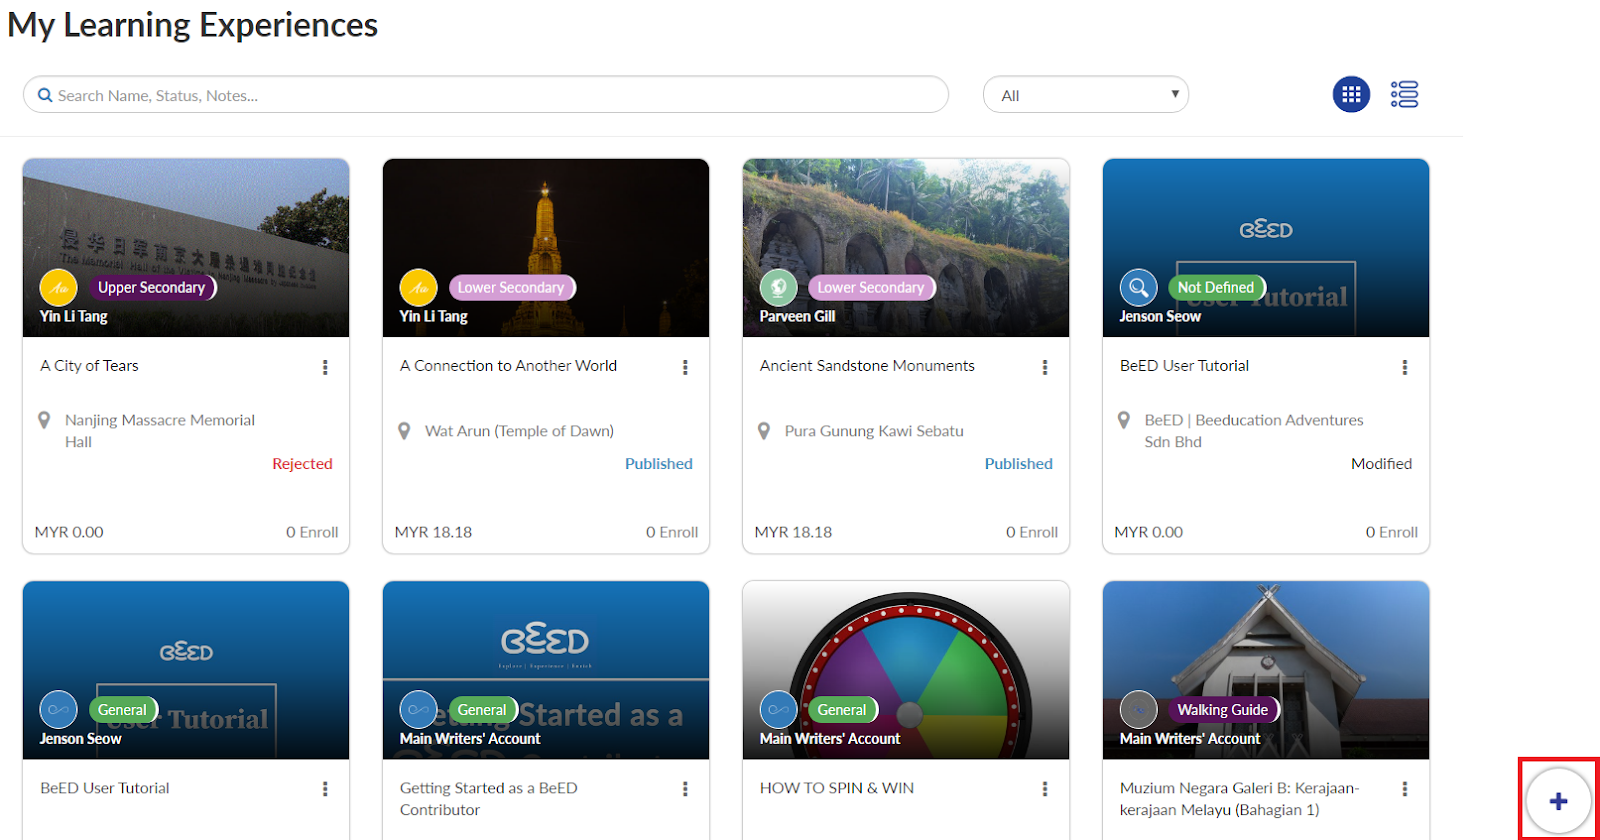Switch to list view layout

1404,95
